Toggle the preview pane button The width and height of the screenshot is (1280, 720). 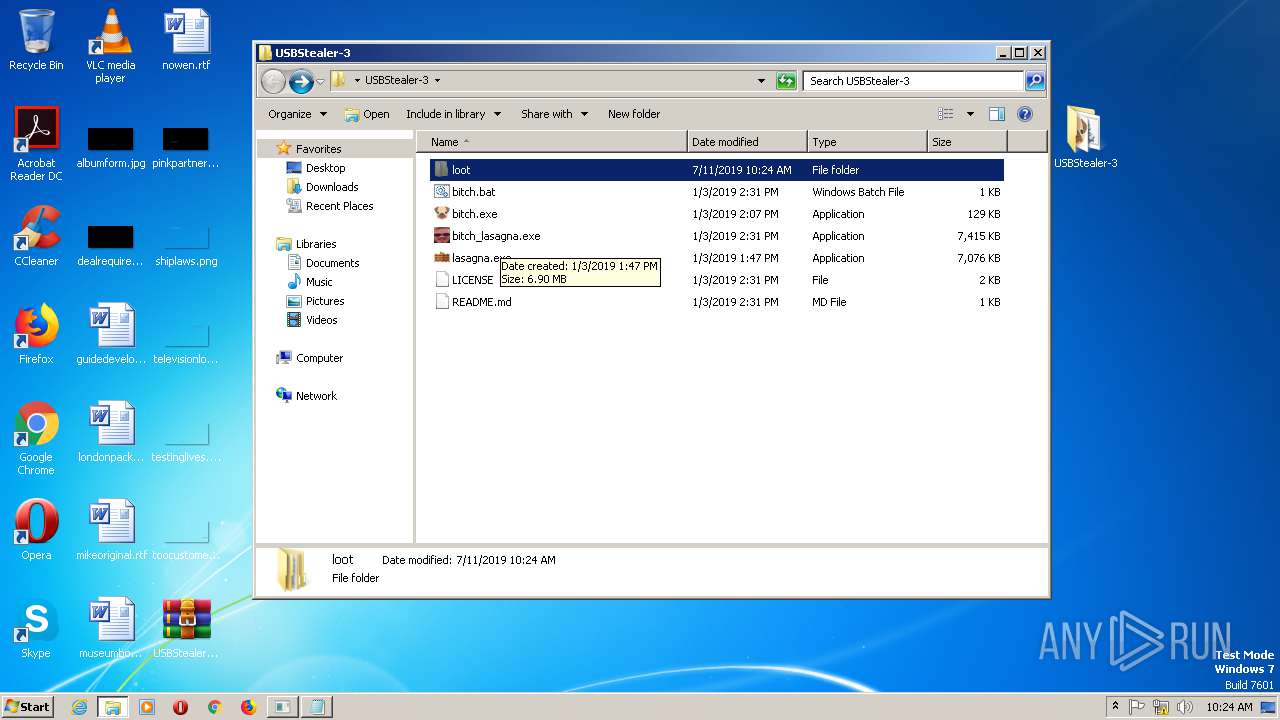tap(996, 114)
